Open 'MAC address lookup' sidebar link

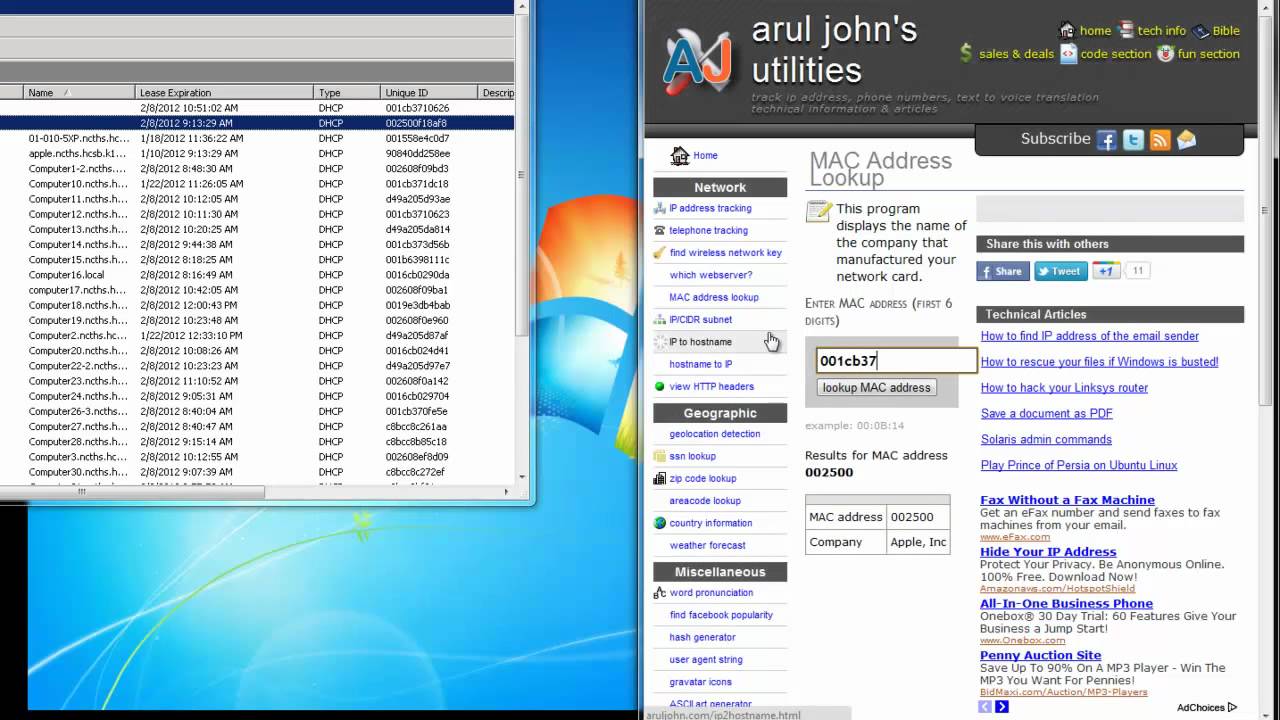714,297
